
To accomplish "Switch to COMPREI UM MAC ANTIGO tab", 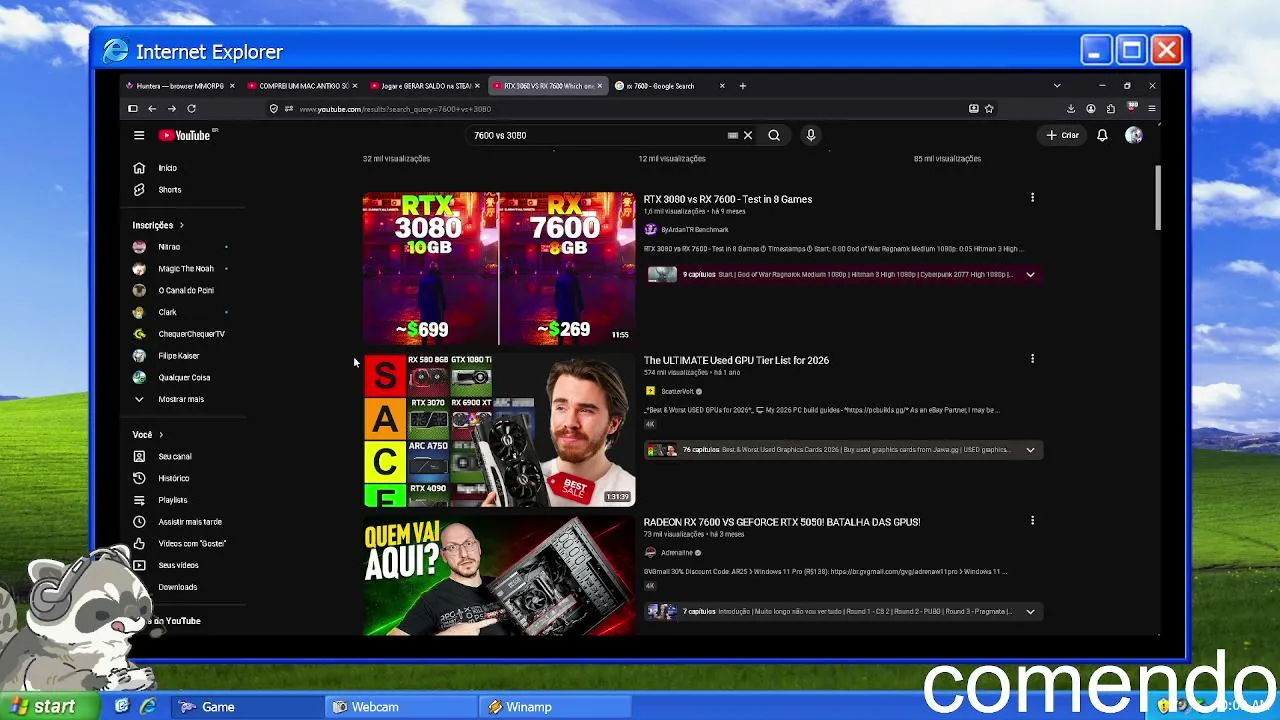I will 302,86.
